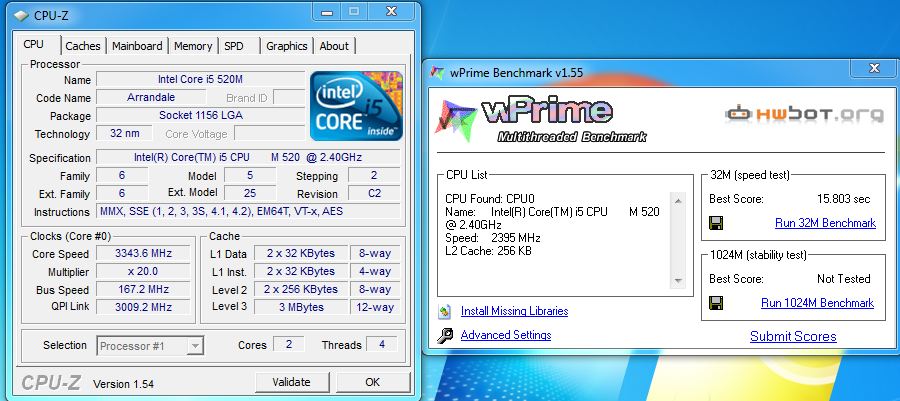Close the CPU-Z window
This screenshot has height=401, width=900.
click(391, 11)
